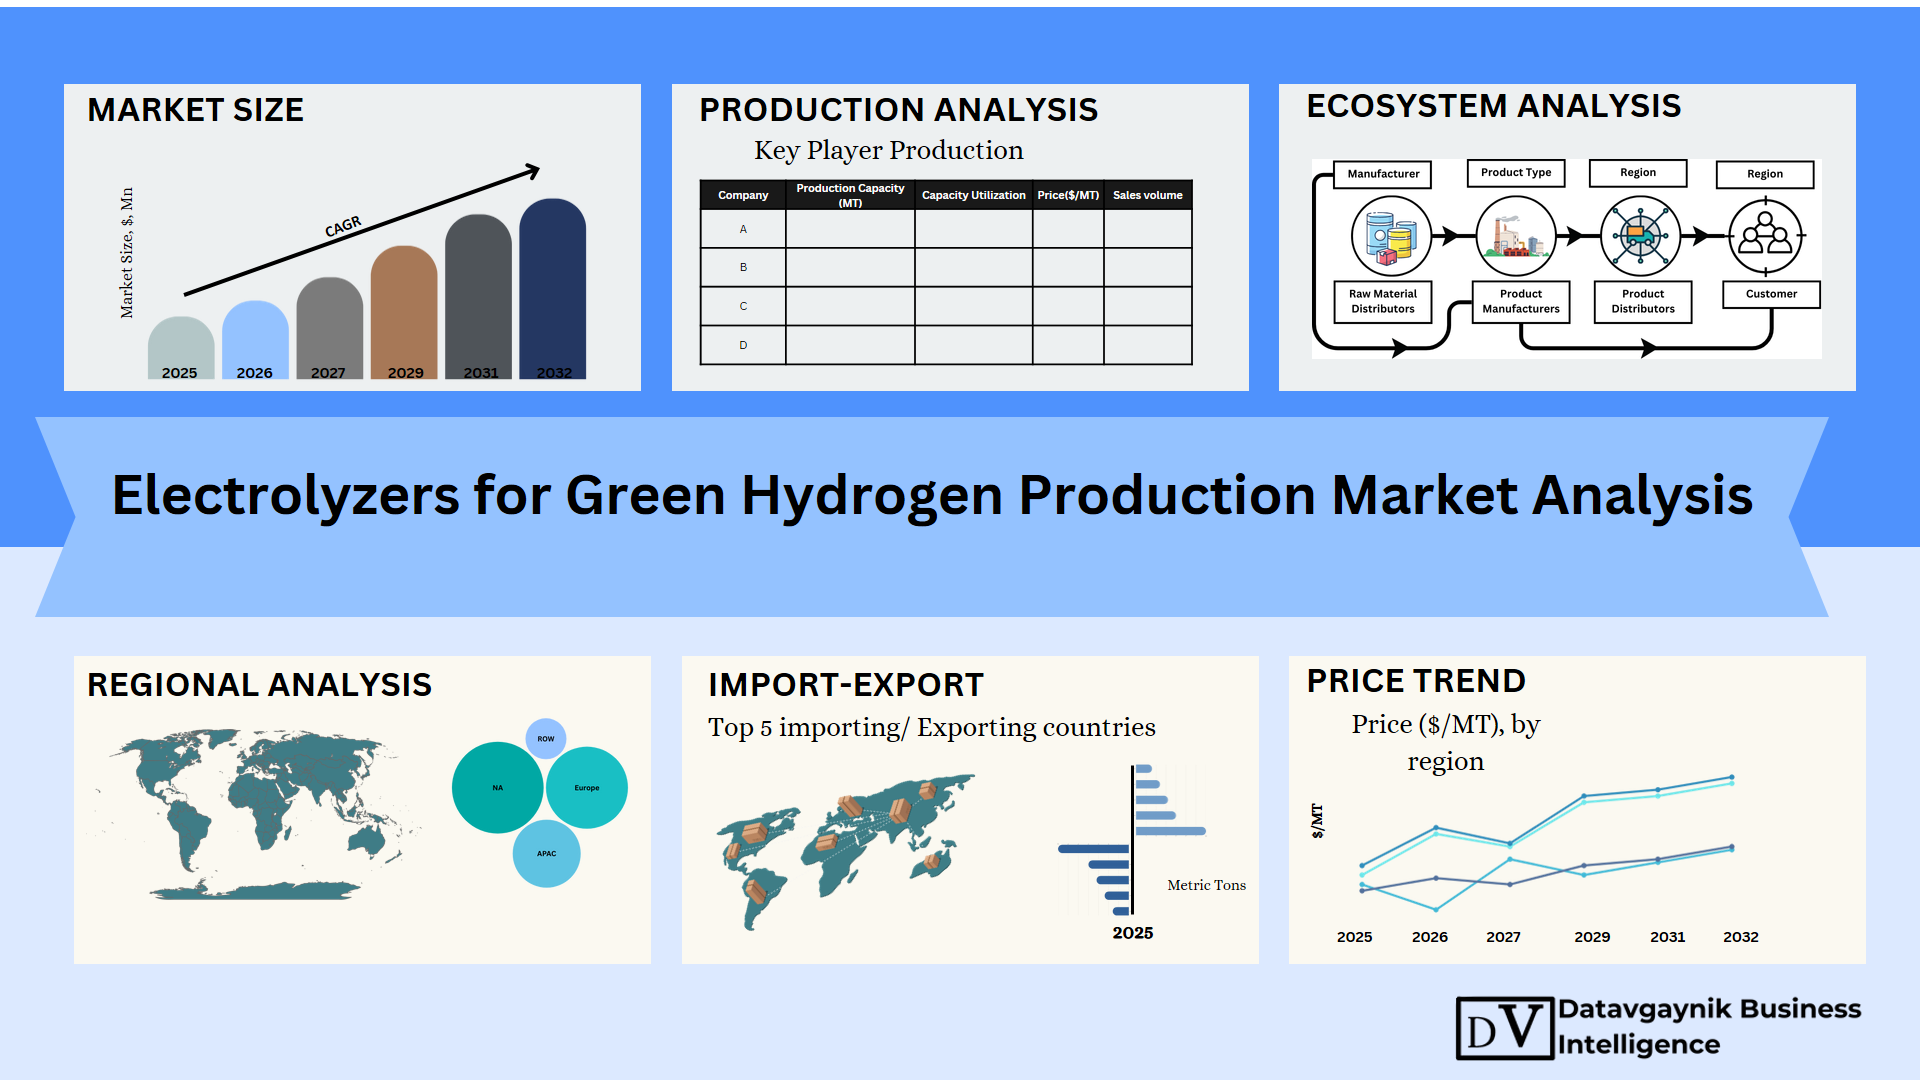The height and width of the screenshot is (1080, 1920).
Task: Click the Customer label box
Action: point(1771,294)
